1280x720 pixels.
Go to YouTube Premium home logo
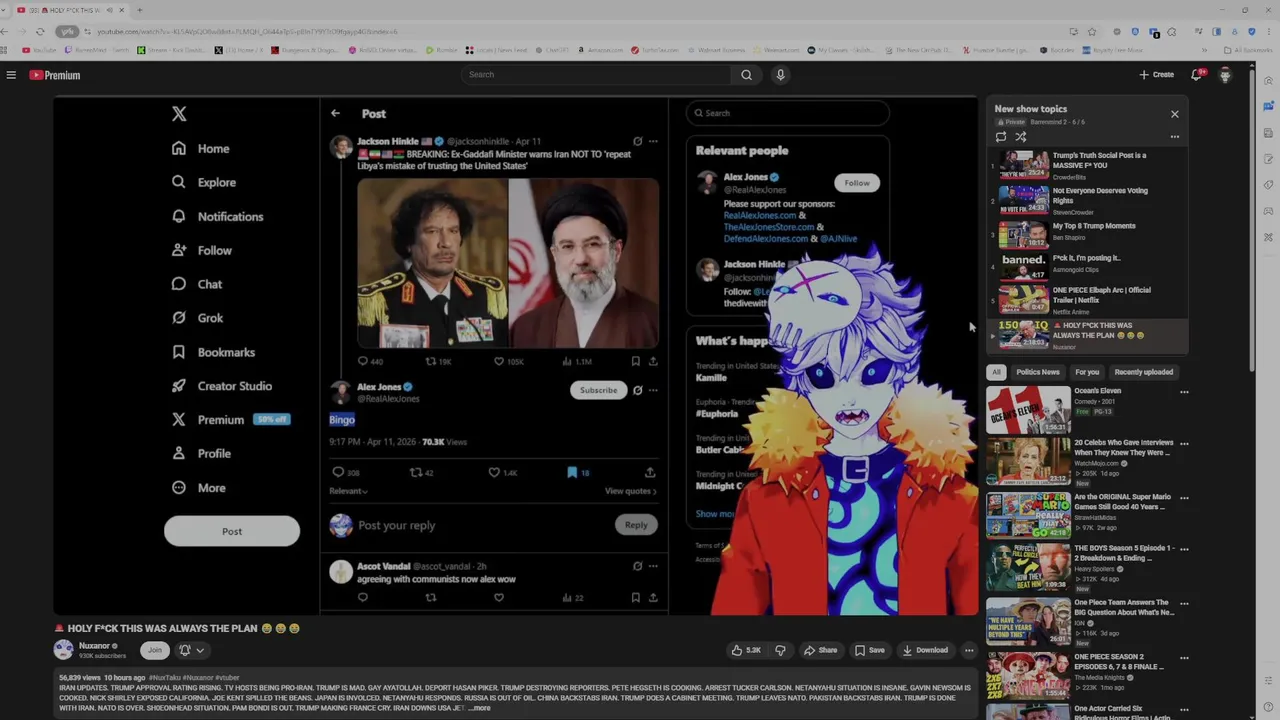(x=54, y=75)
